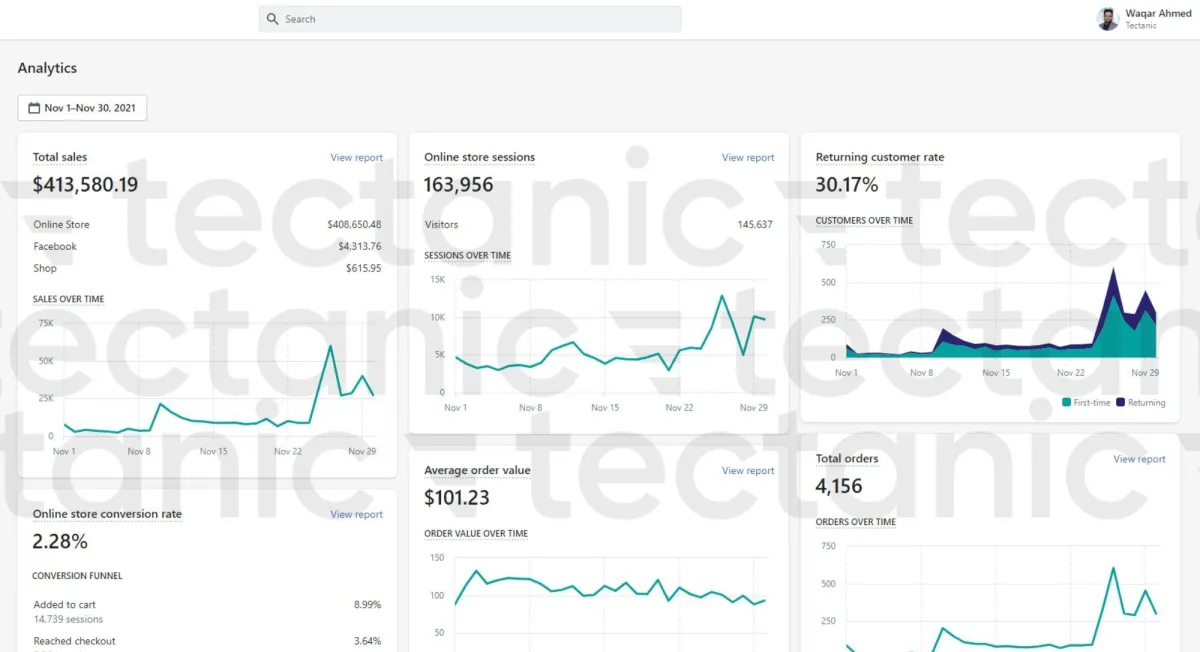The width and height of the screenshot is (1200, 652).
Task: Click the 30.17% returning rate value
Action: click(847, 185)
